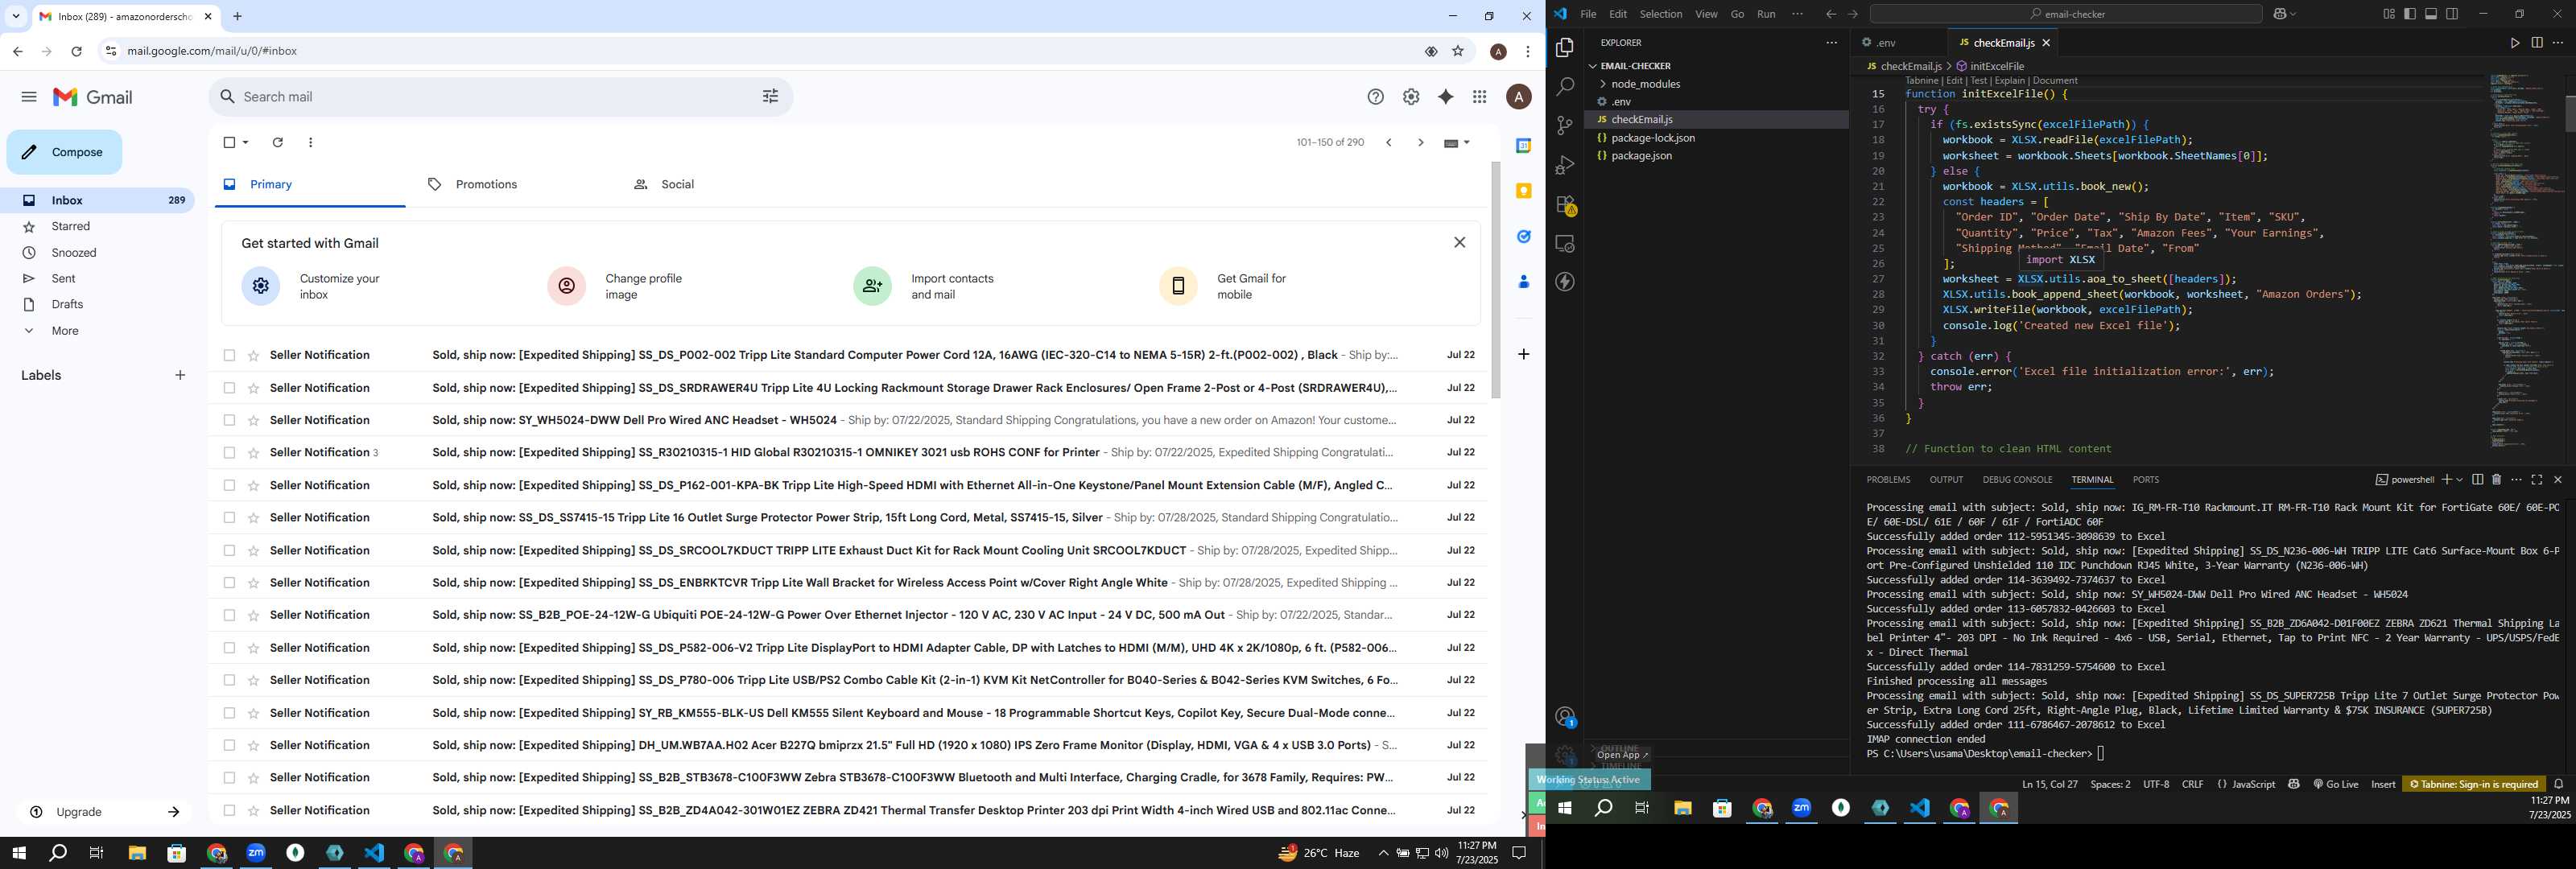Switch to the DEBUG CONSOLE panel tab
Viewport: 2576px width, 869px height.
[2017, 480]
